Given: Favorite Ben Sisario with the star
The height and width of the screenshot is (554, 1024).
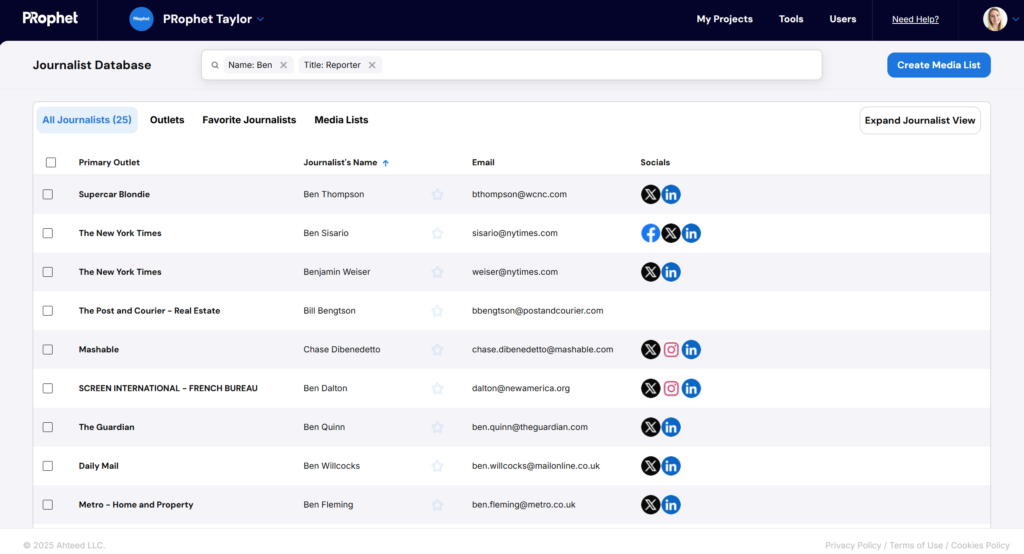Looking at the screenshot, I should point(437,233).
